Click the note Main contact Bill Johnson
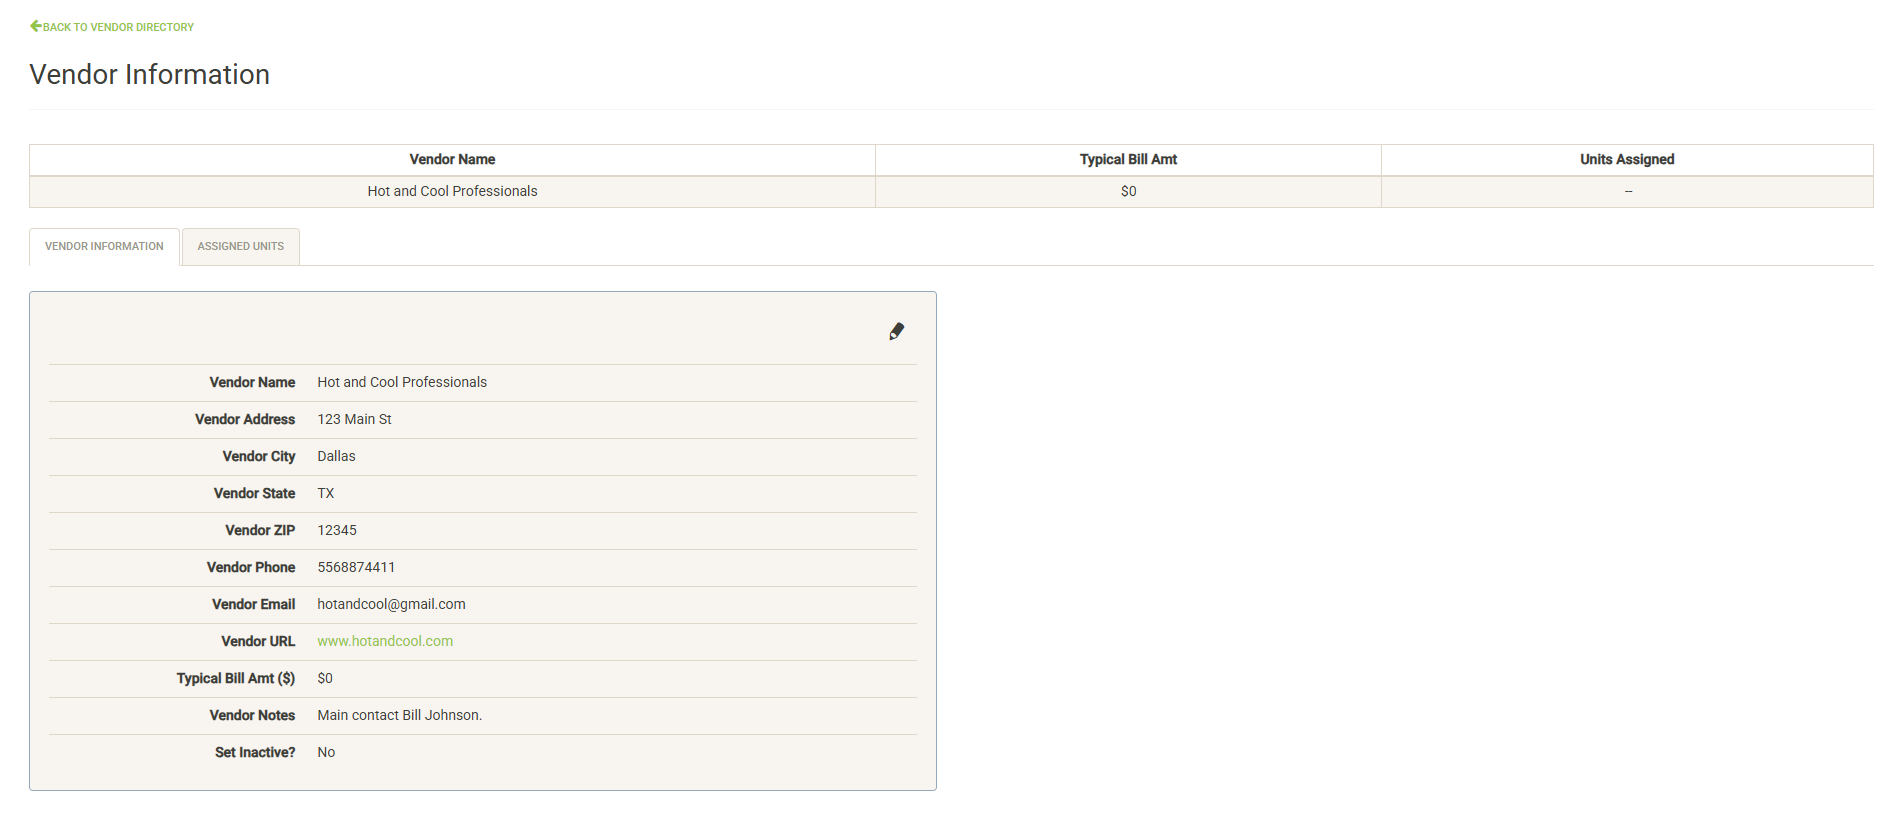Viewport: 1898px width, 837px height. click(399, 716)
